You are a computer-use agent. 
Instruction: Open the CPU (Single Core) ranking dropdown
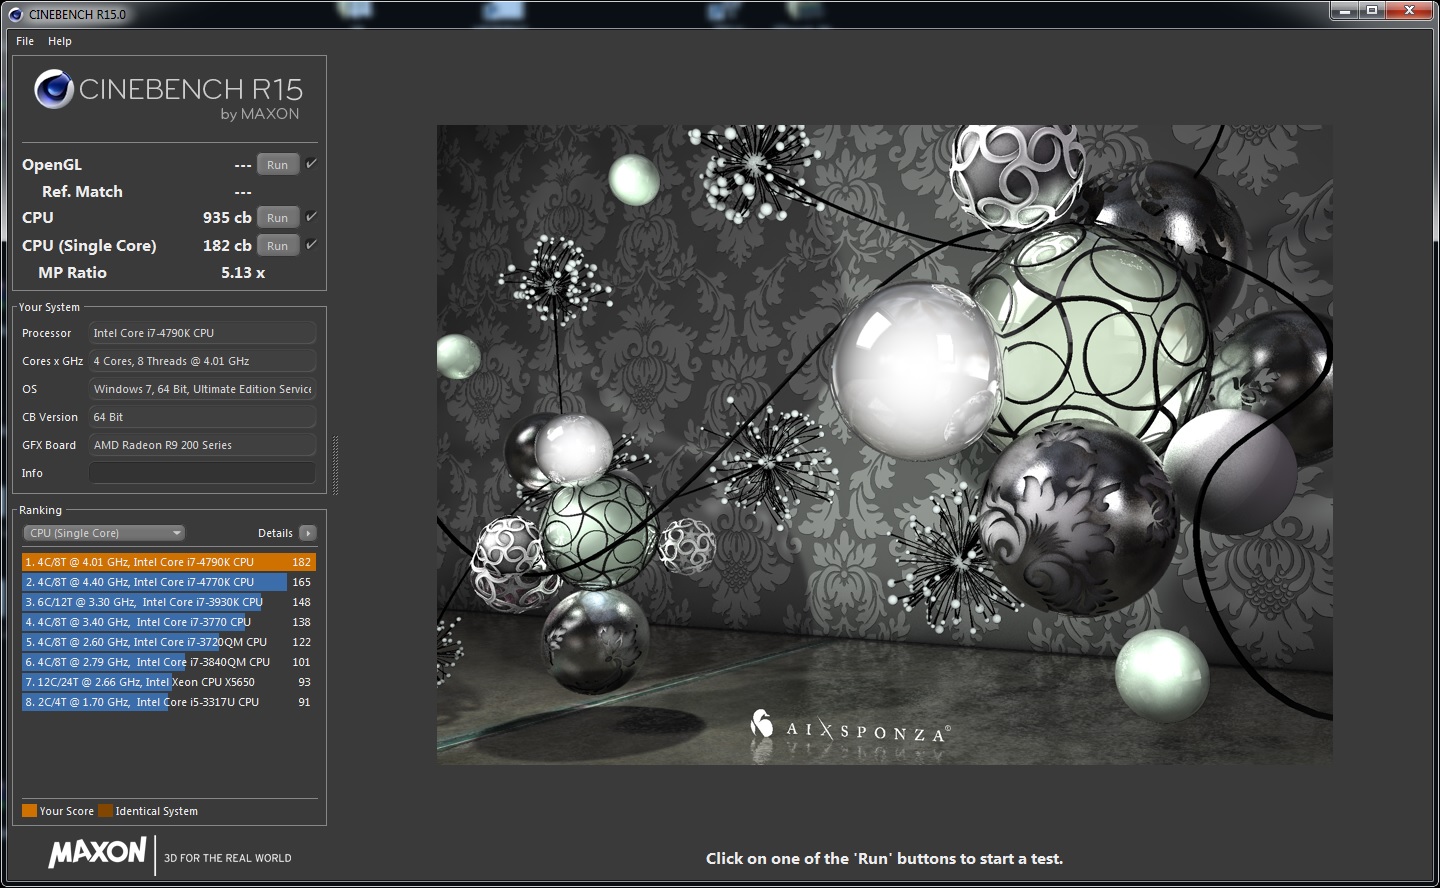pyautogui.click(x=104, y=533)
